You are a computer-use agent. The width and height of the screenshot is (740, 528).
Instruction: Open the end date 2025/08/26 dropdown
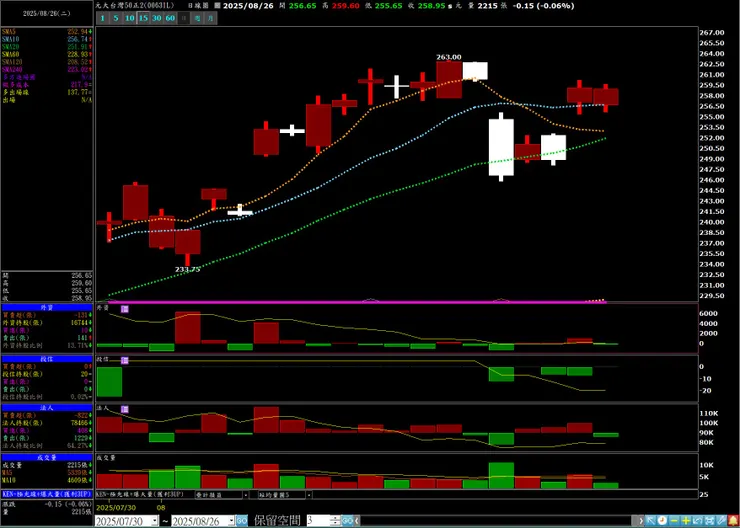pos(232,520)
